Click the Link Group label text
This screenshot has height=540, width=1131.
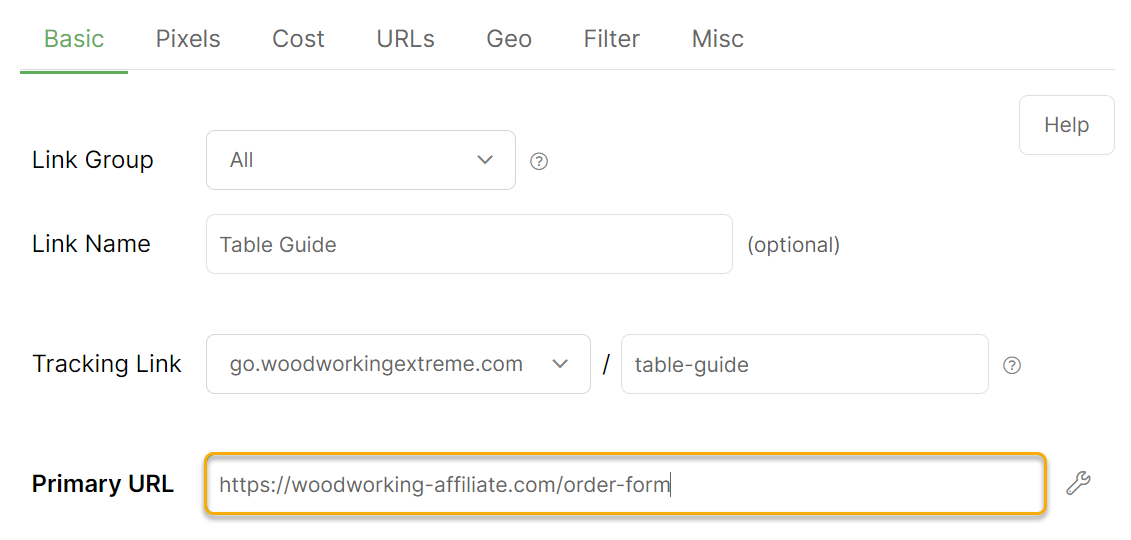tap(93, 160)
